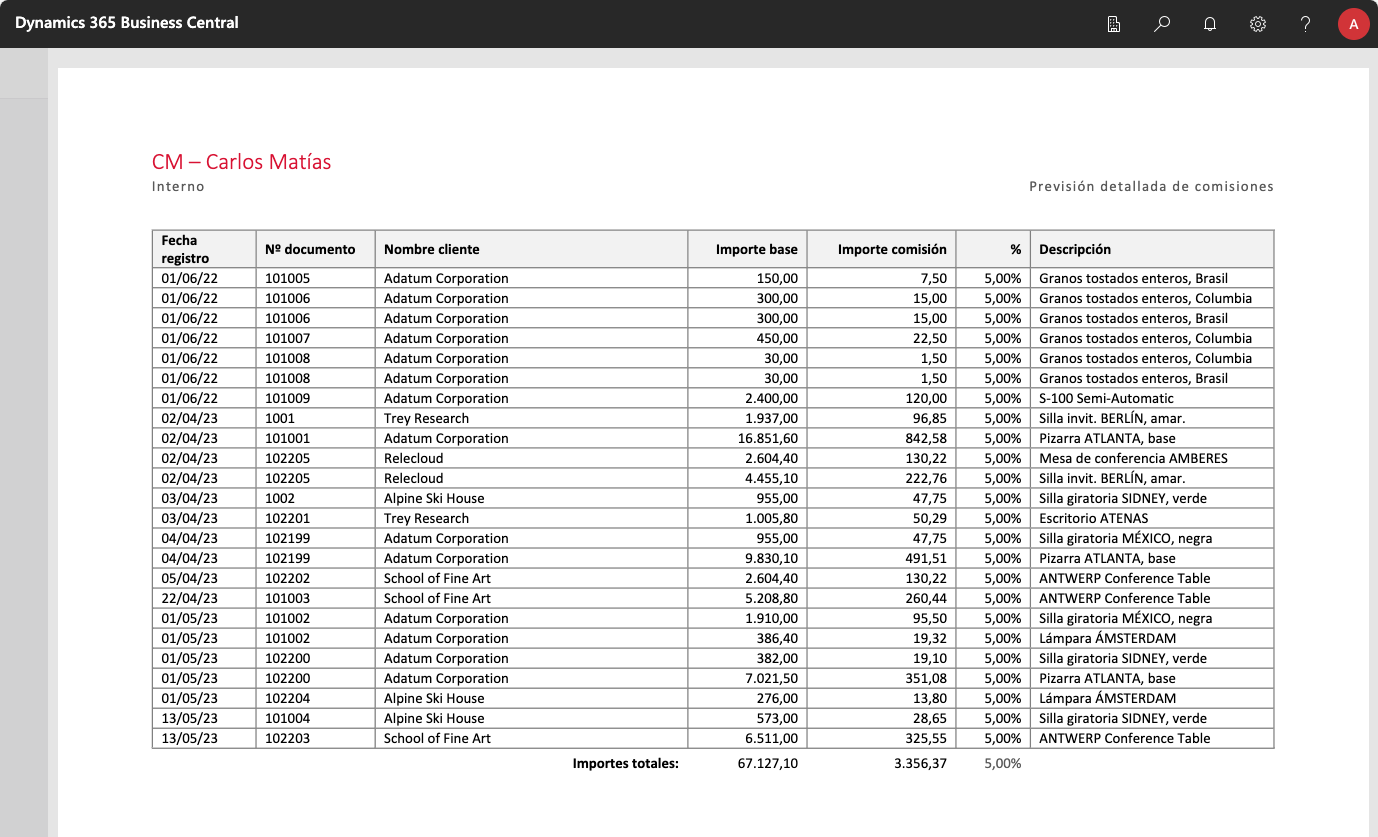Click description Mesa de conferencia AMBERES
This screenshot has width=1378, height=837.
[1133, 458]
